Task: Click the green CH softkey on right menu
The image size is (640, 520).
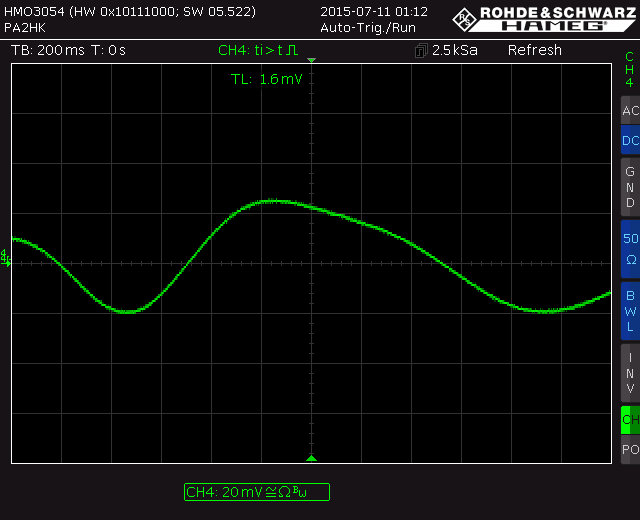Action: pyautogui.click(x=629, y=419)
